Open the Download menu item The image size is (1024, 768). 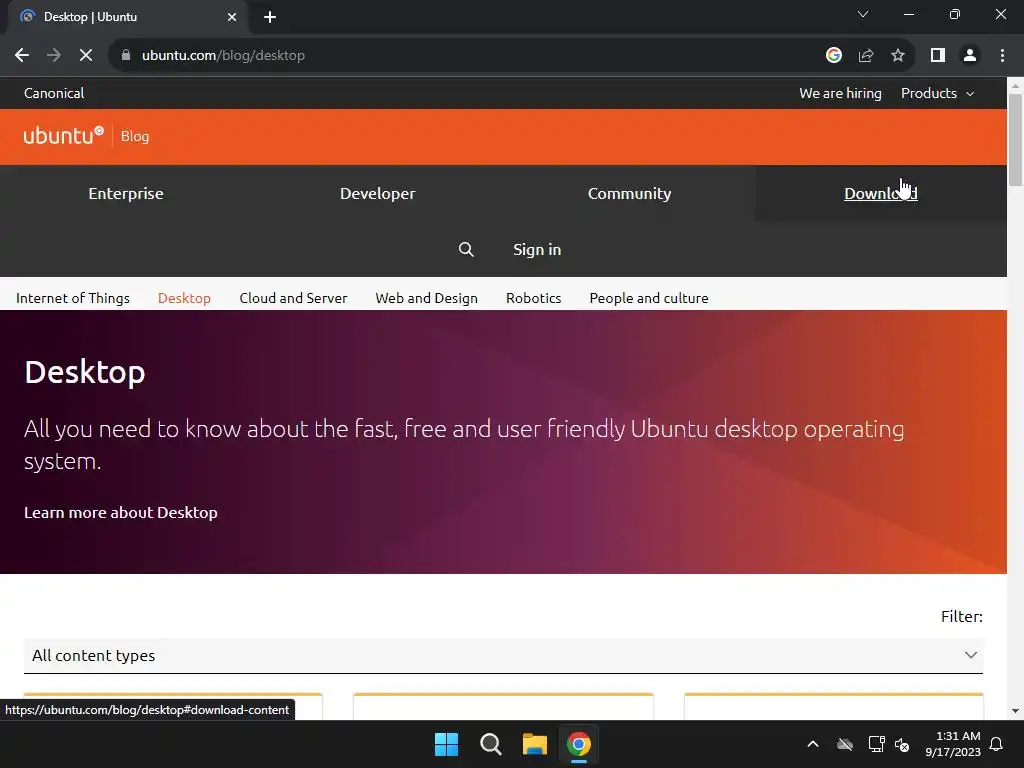pyautogui.click(x=881, y=193)
